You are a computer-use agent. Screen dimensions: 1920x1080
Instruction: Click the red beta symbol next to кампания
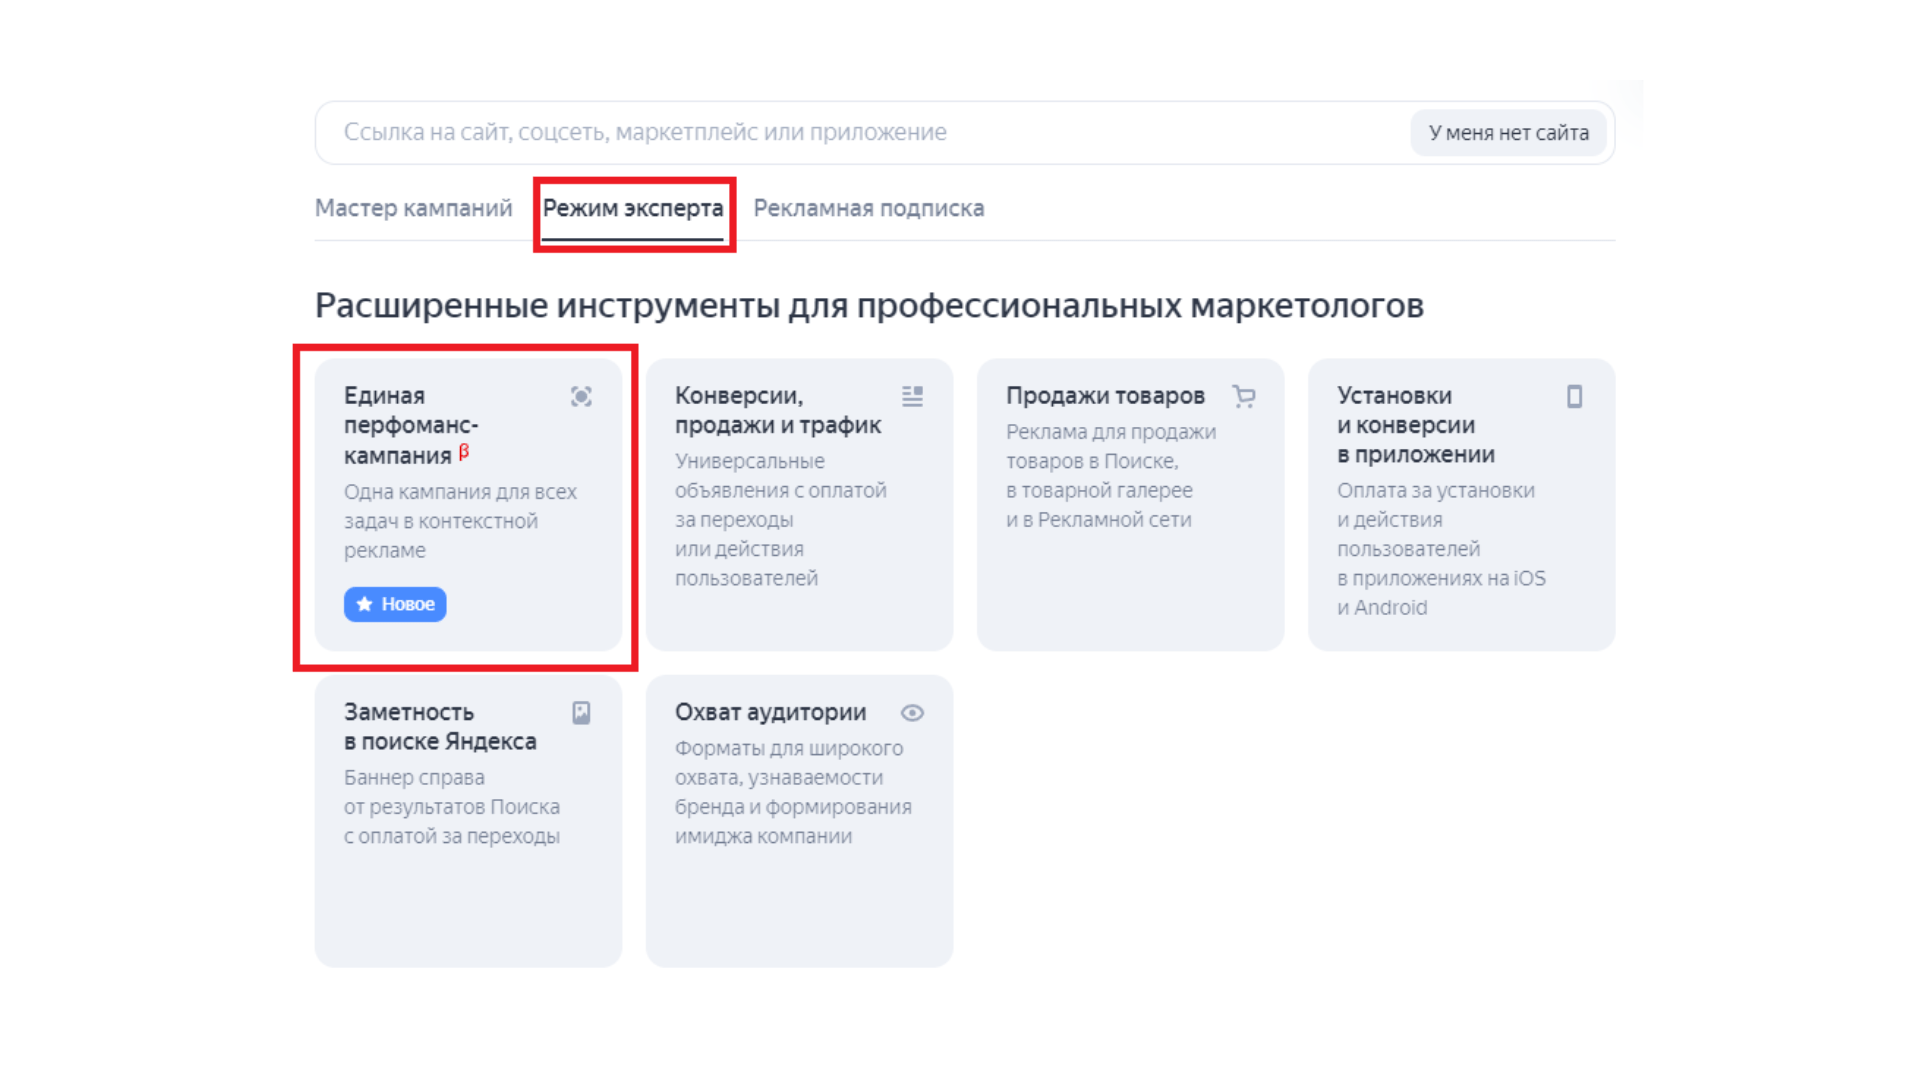pos(464,452)
